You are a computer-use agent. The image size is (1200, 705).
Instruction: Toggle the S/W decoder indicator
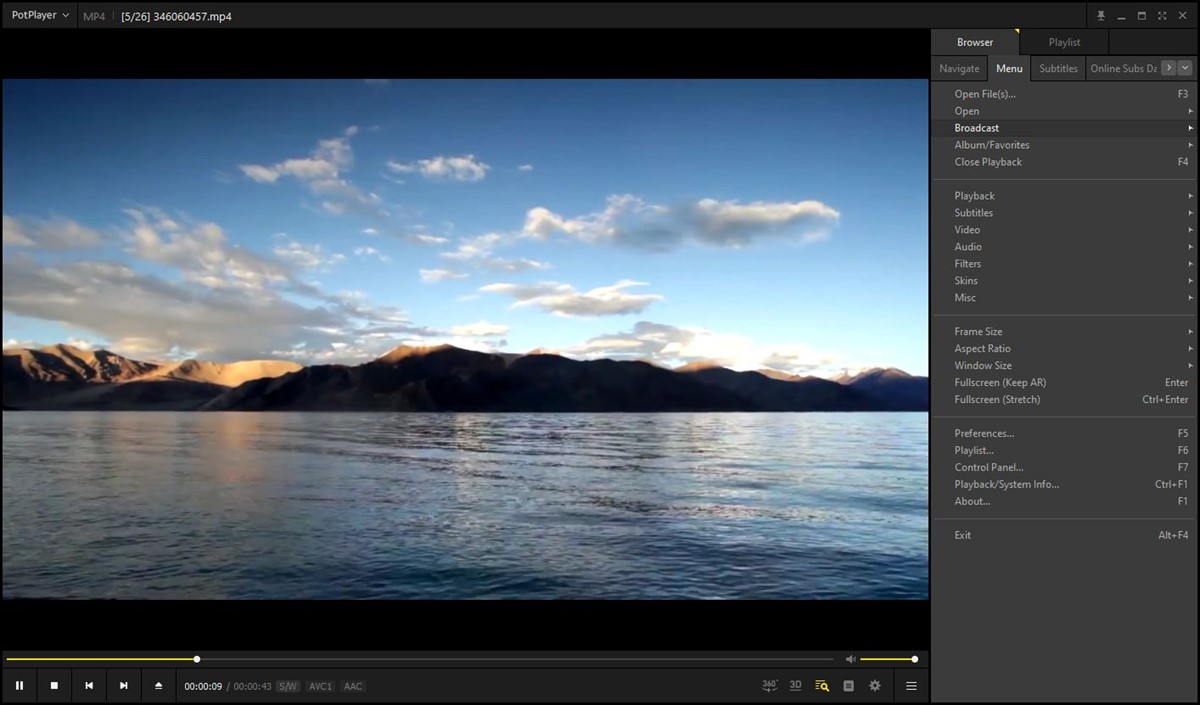click(x=288, y=686)
